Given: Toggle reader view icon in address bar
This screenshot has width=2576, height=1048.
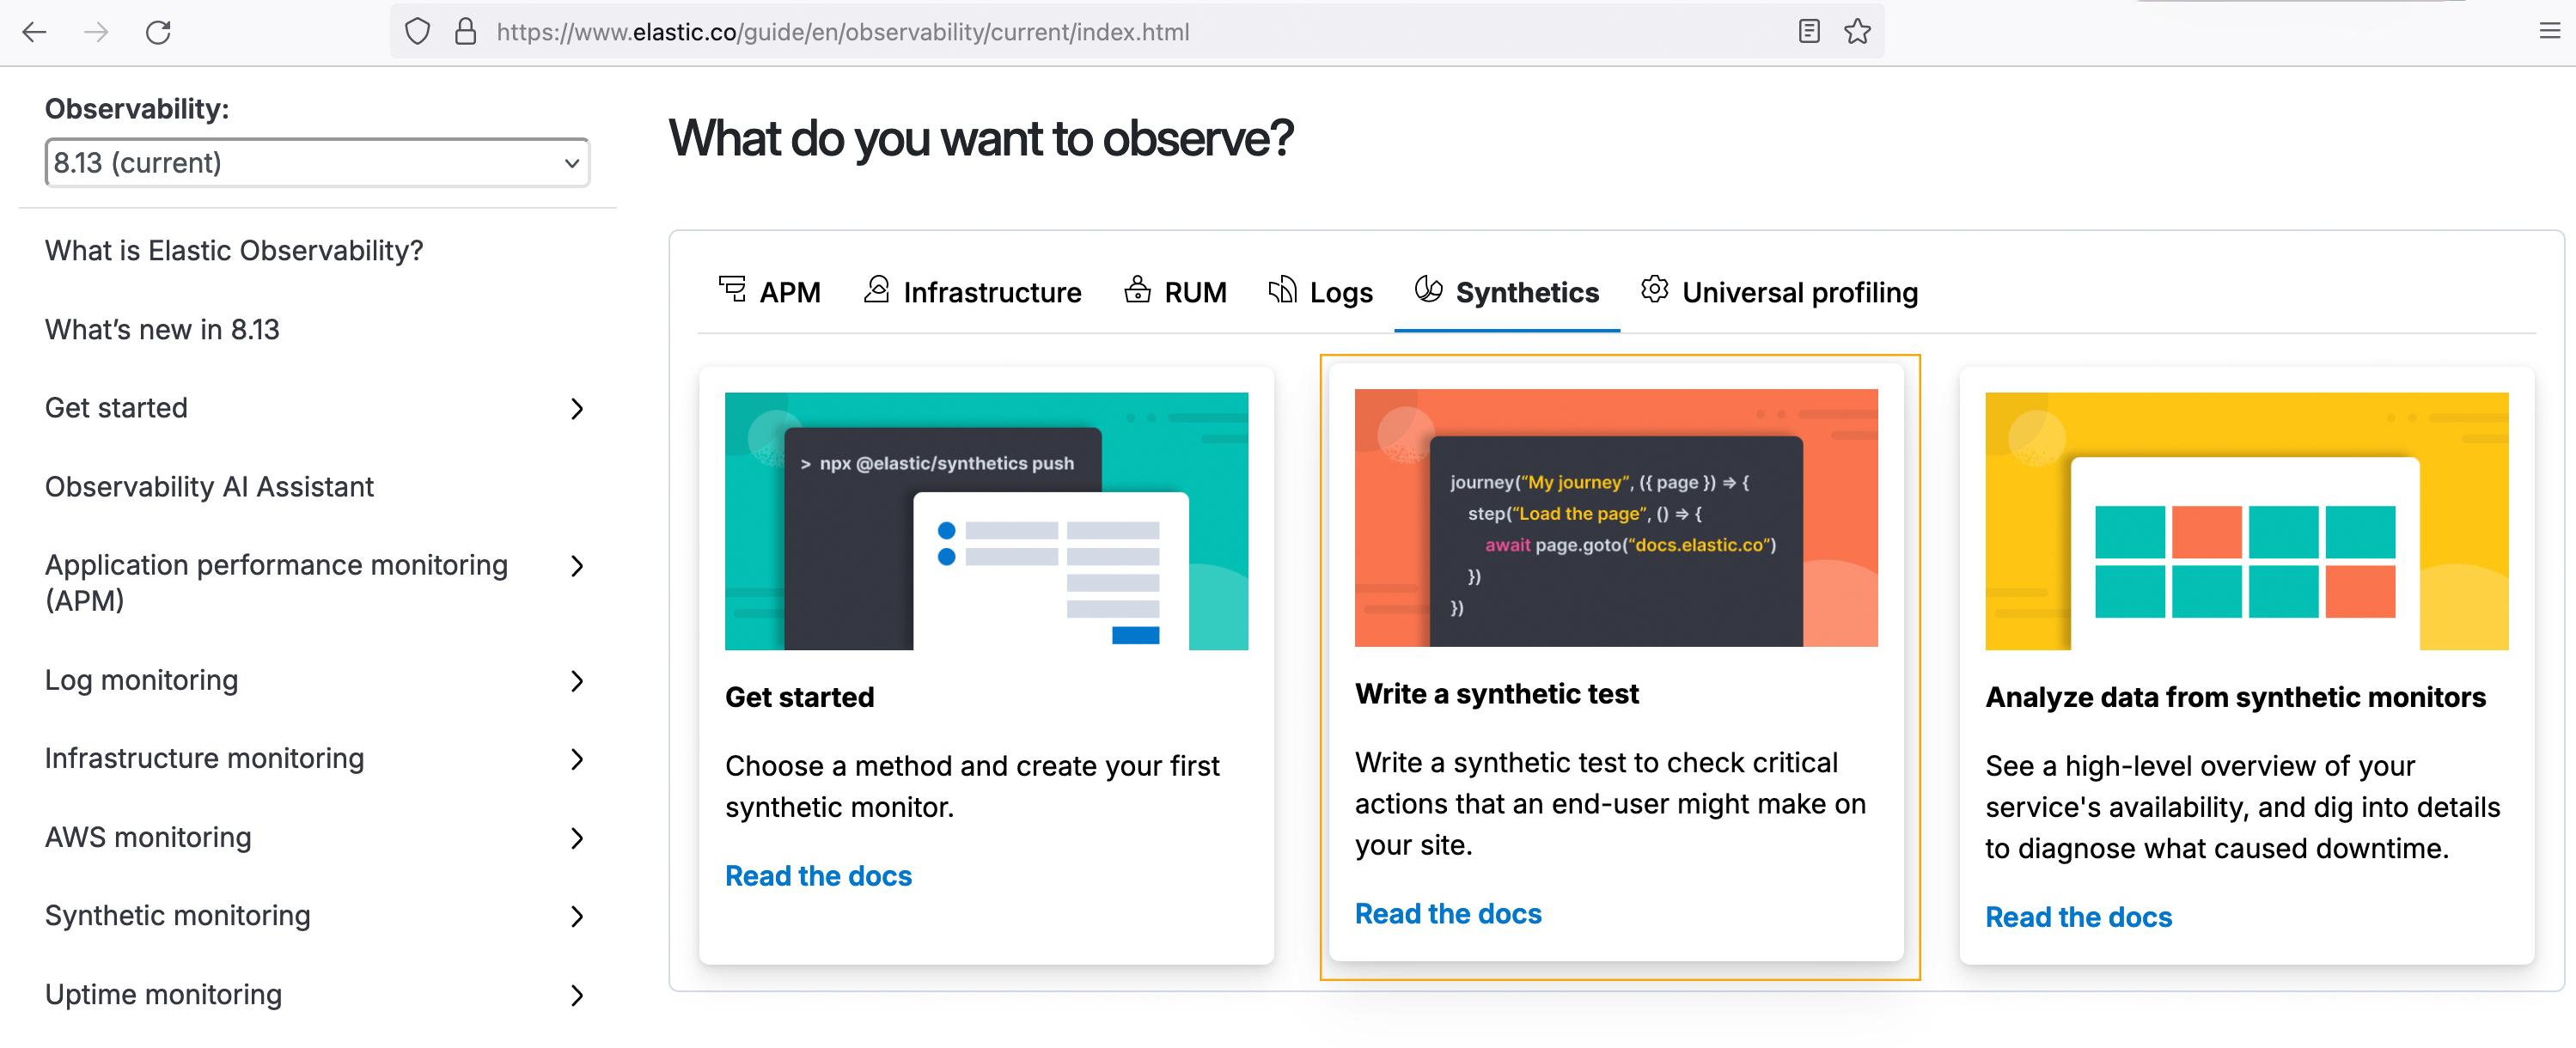Looking at the screenshot, I should (x=1808, y=32).
